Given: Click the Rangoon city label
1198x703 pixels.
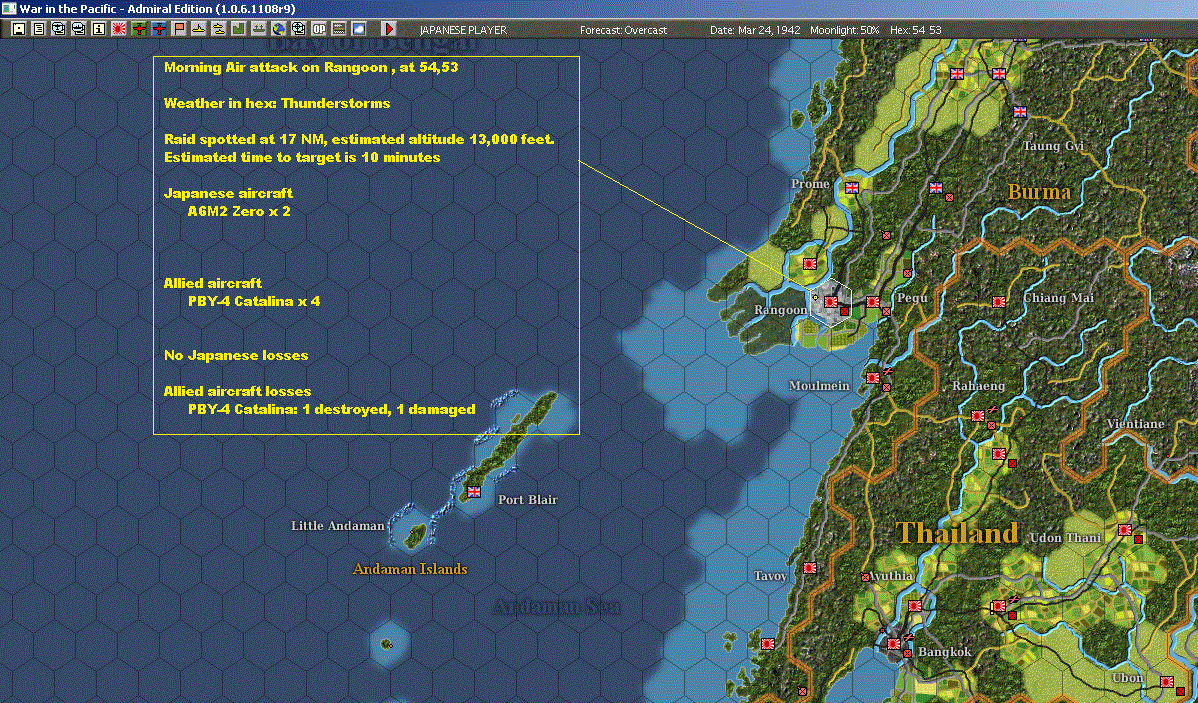Looking at the screenshot, I should 780,309.
